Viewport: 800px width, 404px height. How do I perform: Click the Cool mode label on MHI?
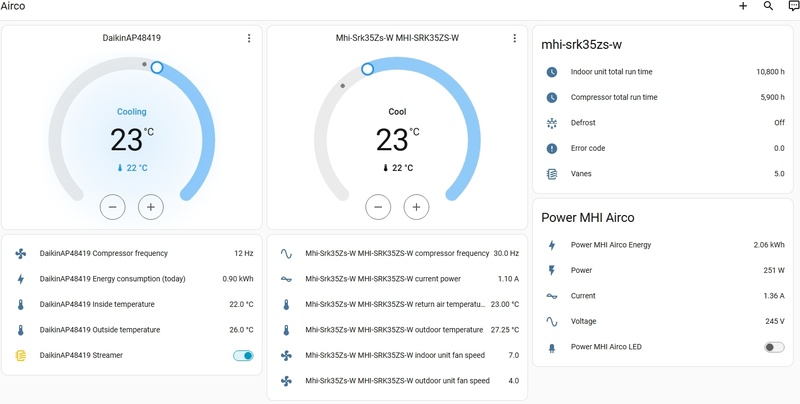(397, 112)
